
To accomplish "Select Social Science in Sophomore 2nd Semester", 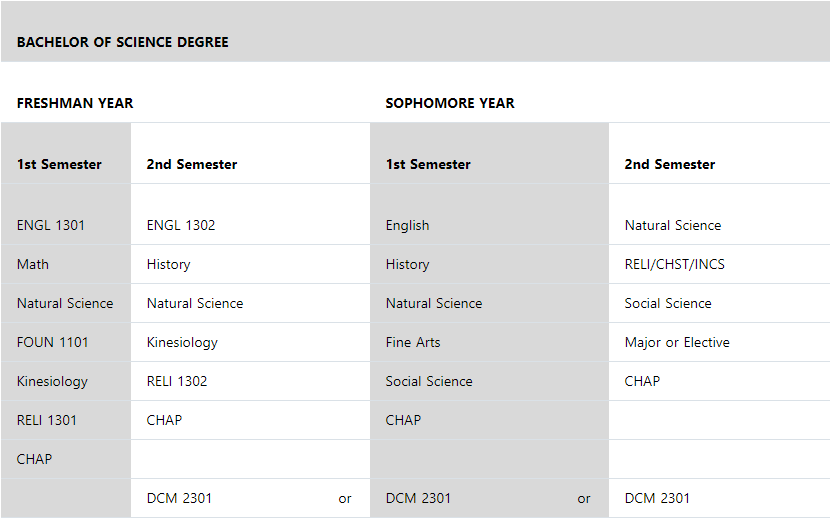I will coord(668,303).
